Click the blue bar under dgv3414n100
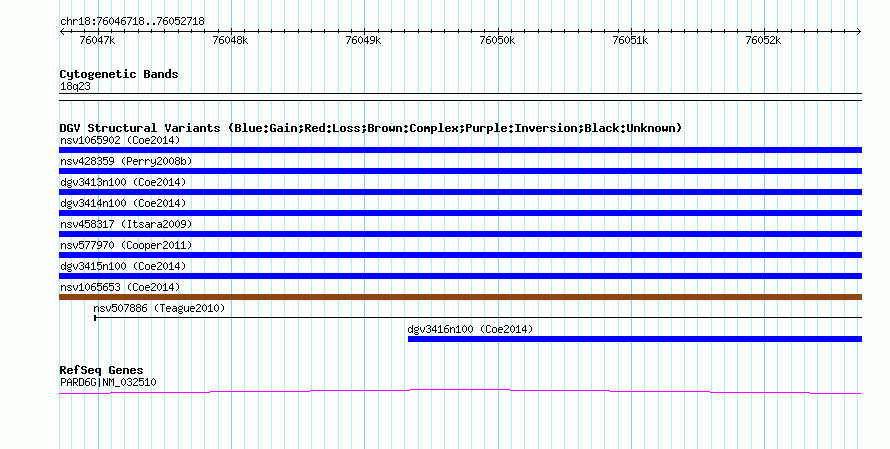The width and height of the screenshot is (890, 449). (460, 213)
